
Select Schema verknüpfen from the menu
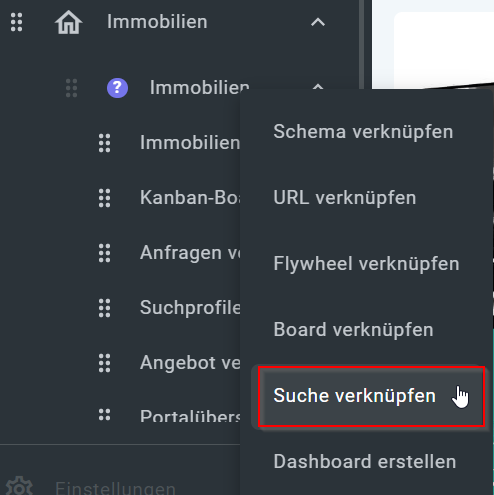click(x=363, y=132)
